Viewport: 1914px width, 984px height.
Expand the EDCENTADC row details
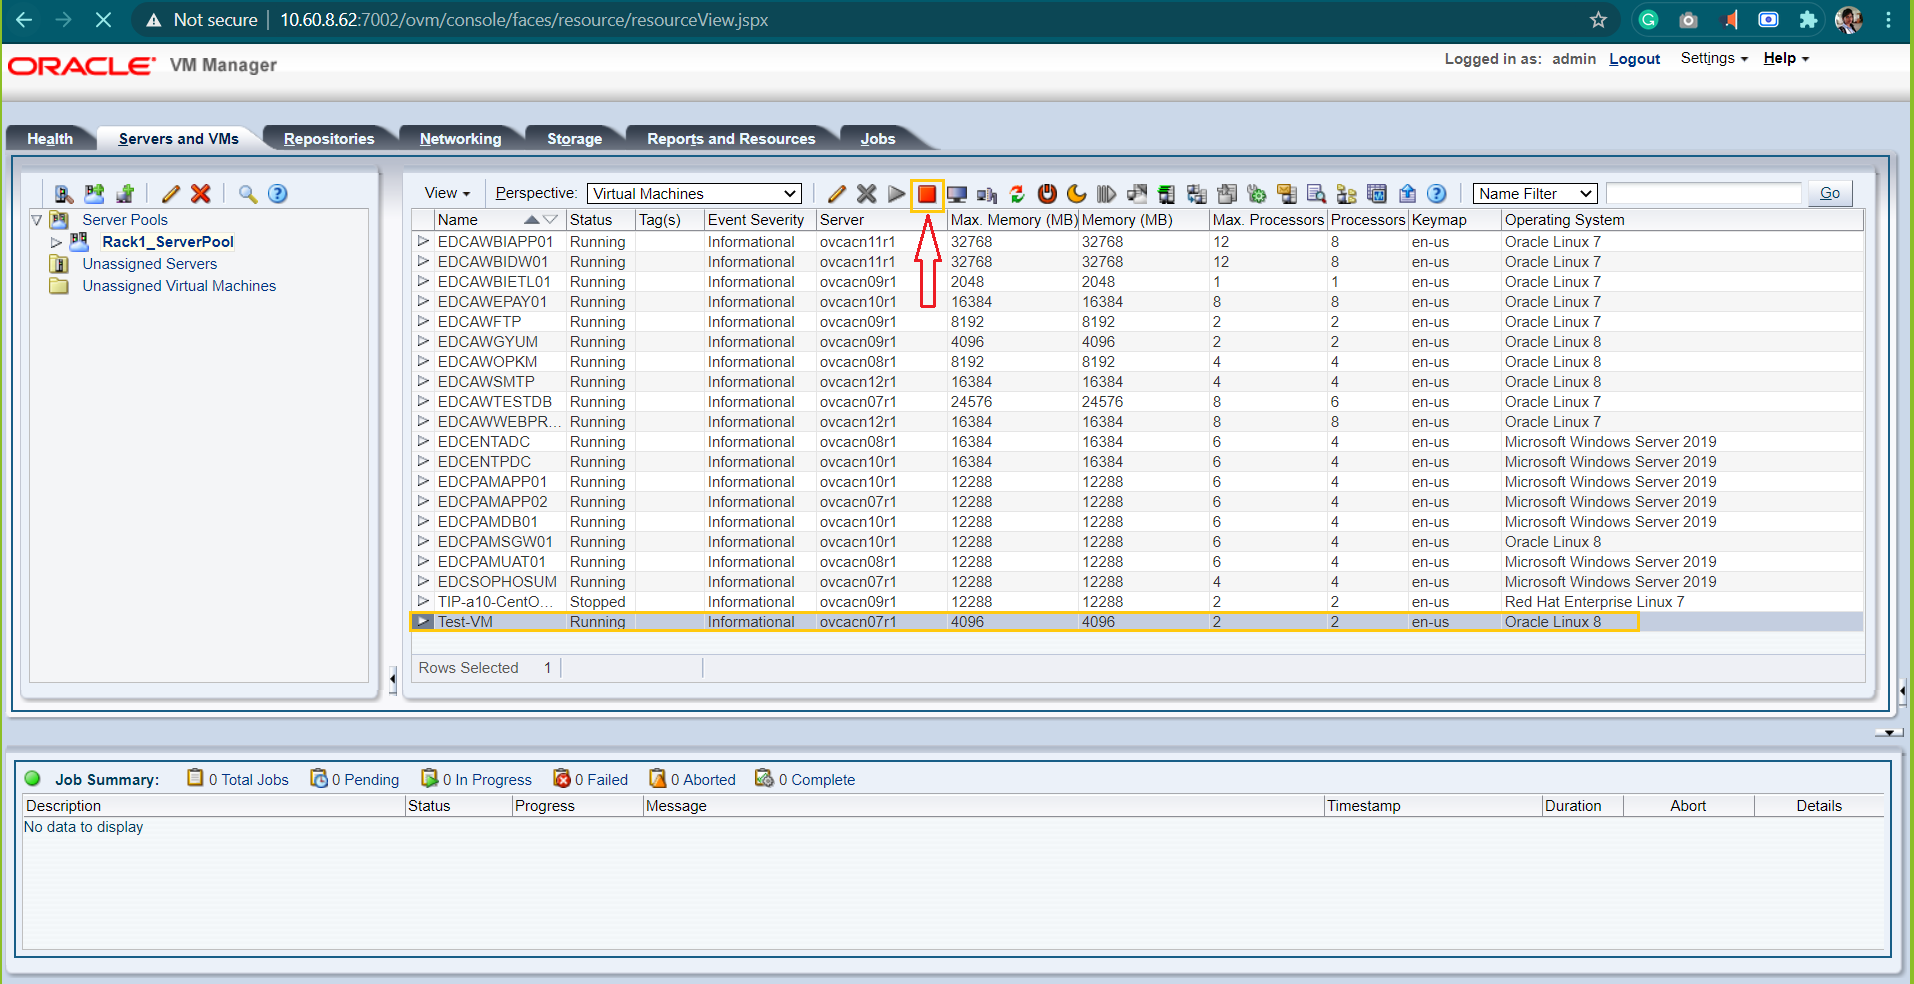click(x=423, y=441)
